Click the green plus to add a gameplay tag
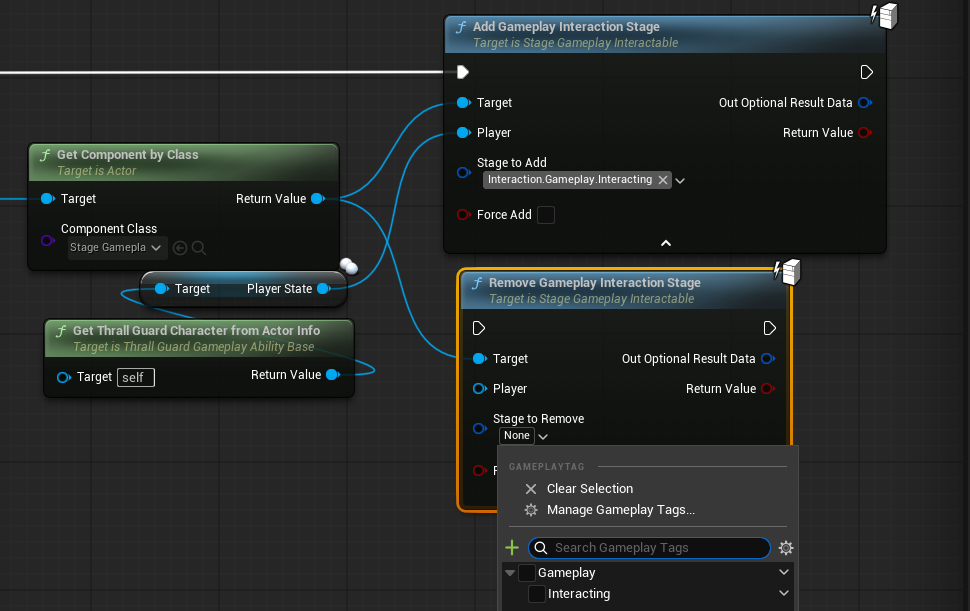 click(x=511, y=547)
